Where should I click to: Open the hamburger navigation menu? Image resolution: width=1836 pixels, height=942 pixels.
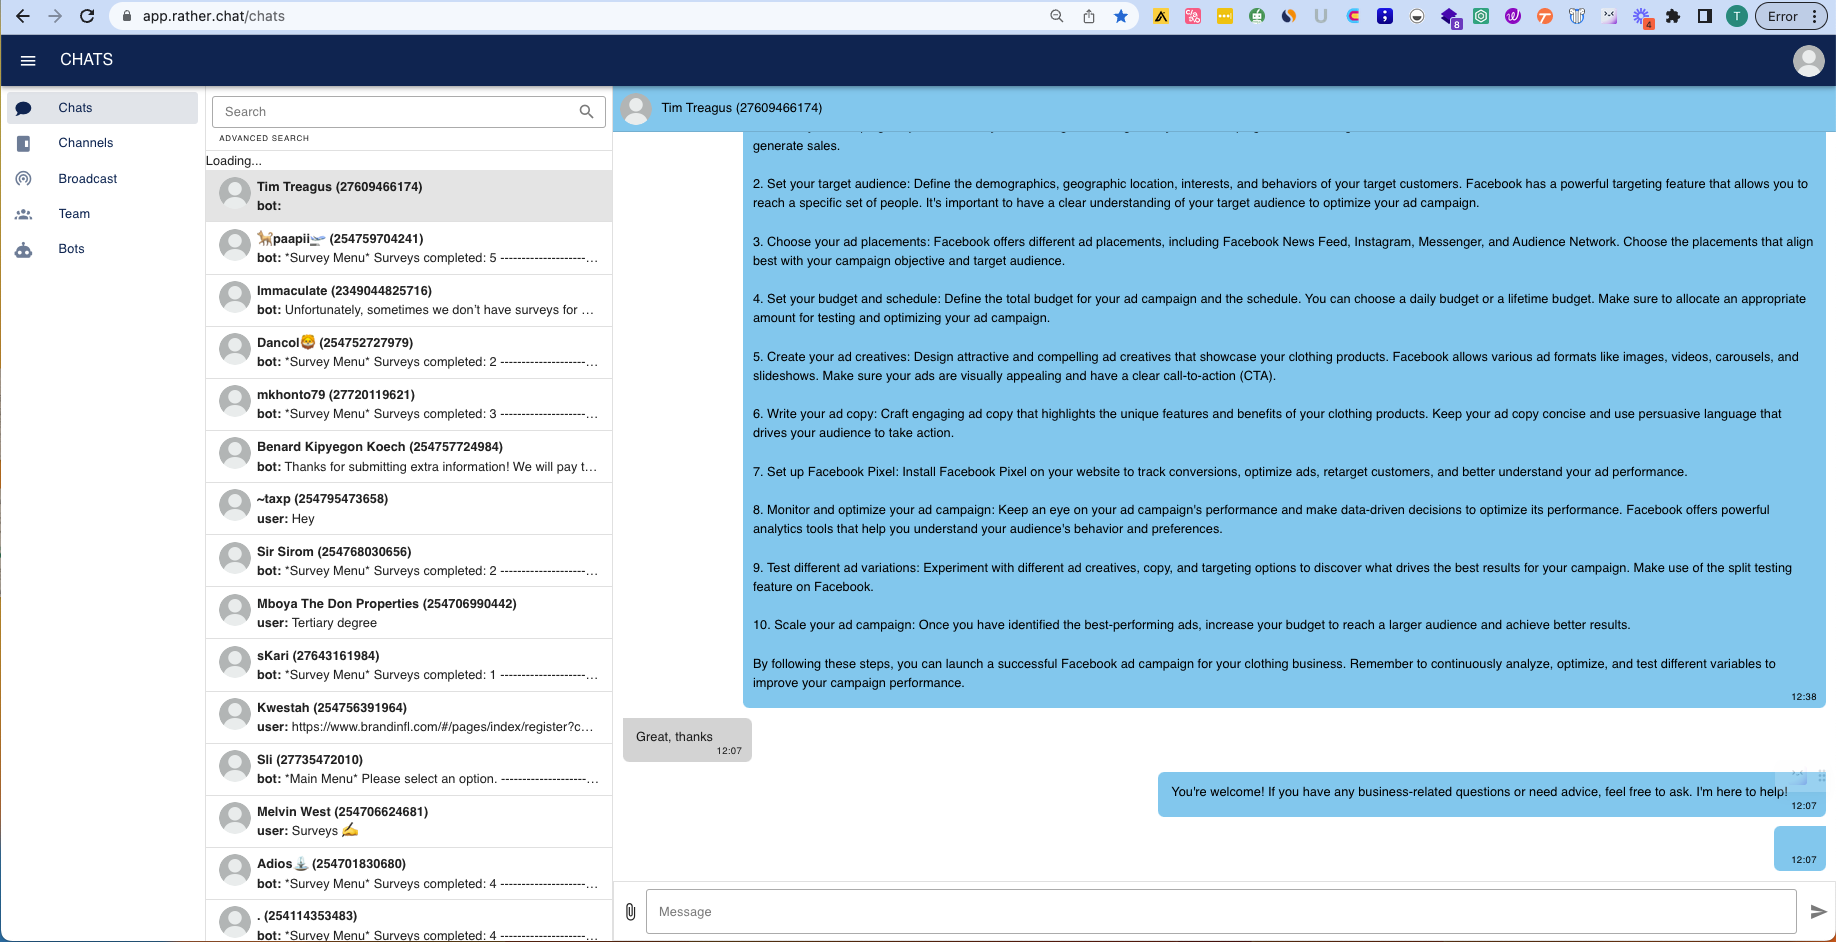tap(28, 60)
